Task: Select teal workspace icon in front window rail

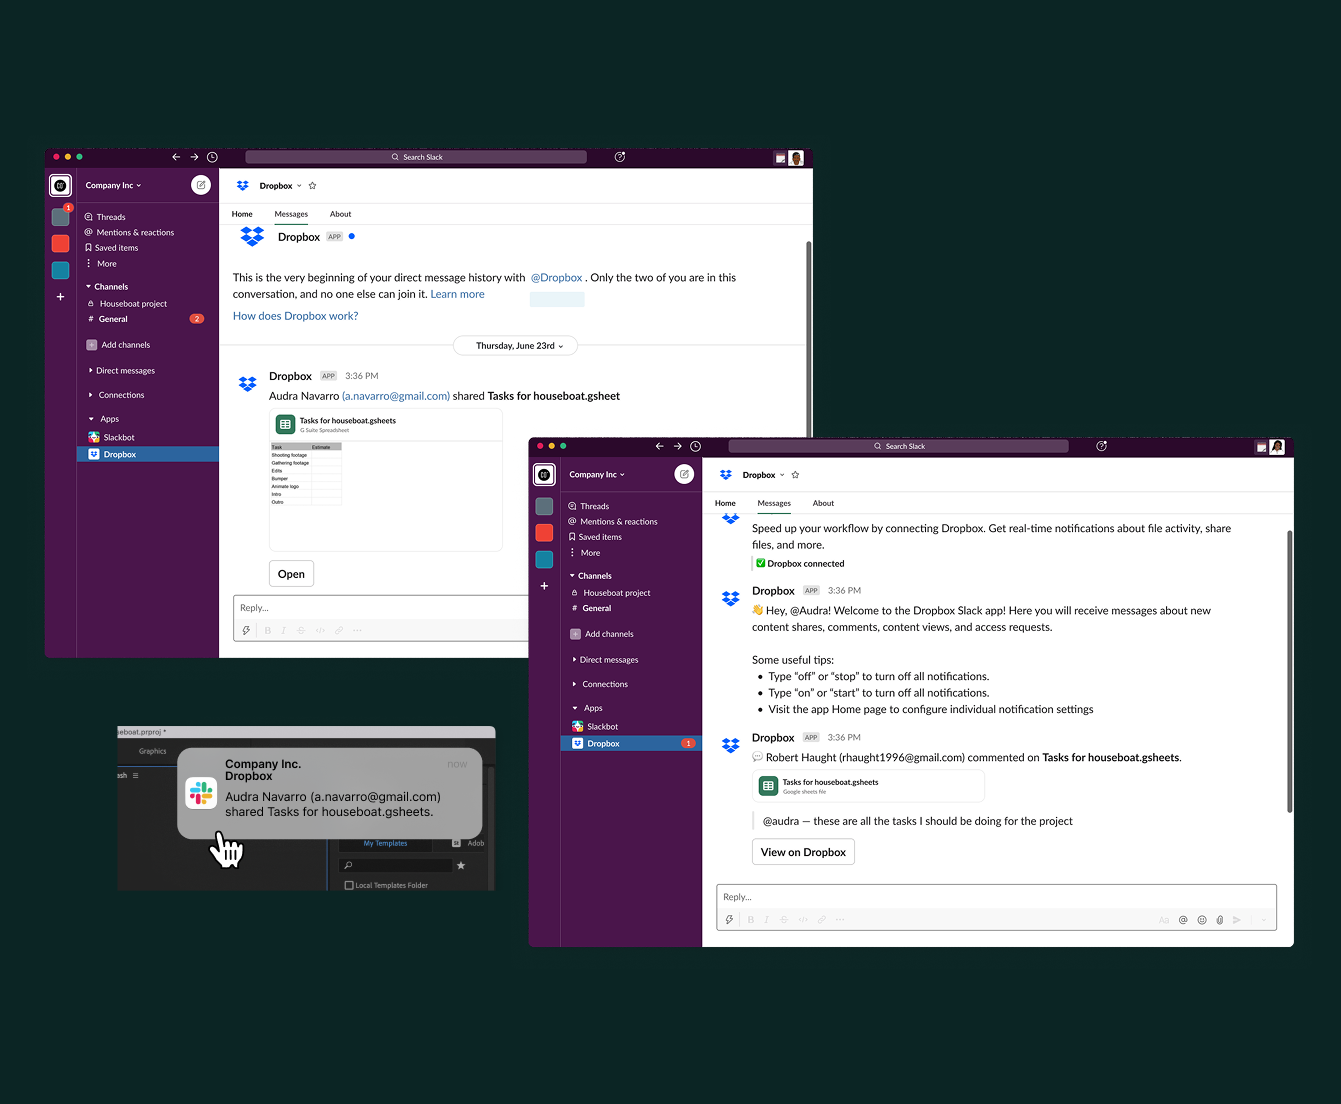Action: click(x=544, y=559)
